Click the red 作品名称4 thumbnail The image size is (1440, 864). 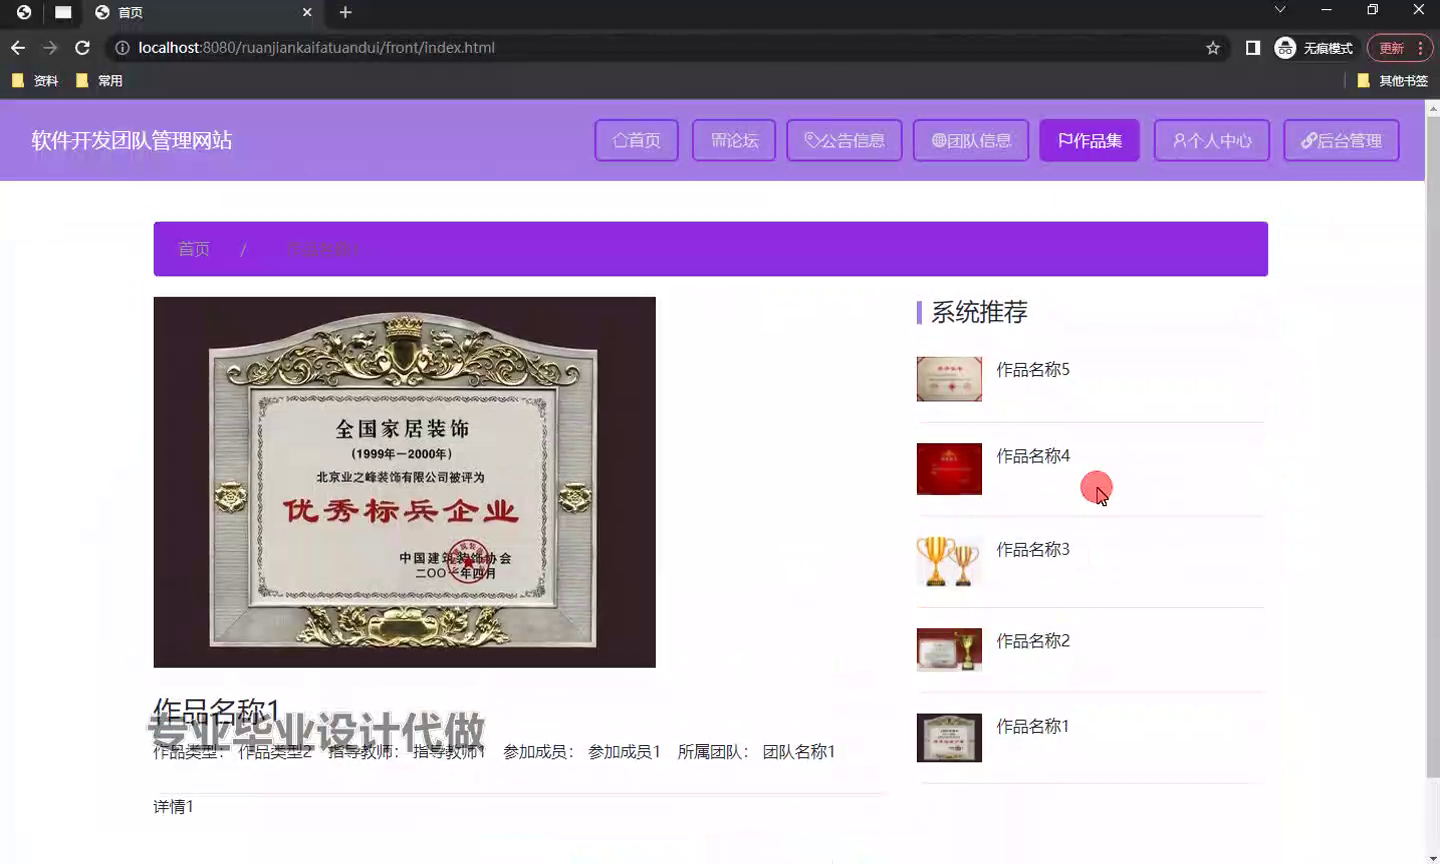[949, 468]
